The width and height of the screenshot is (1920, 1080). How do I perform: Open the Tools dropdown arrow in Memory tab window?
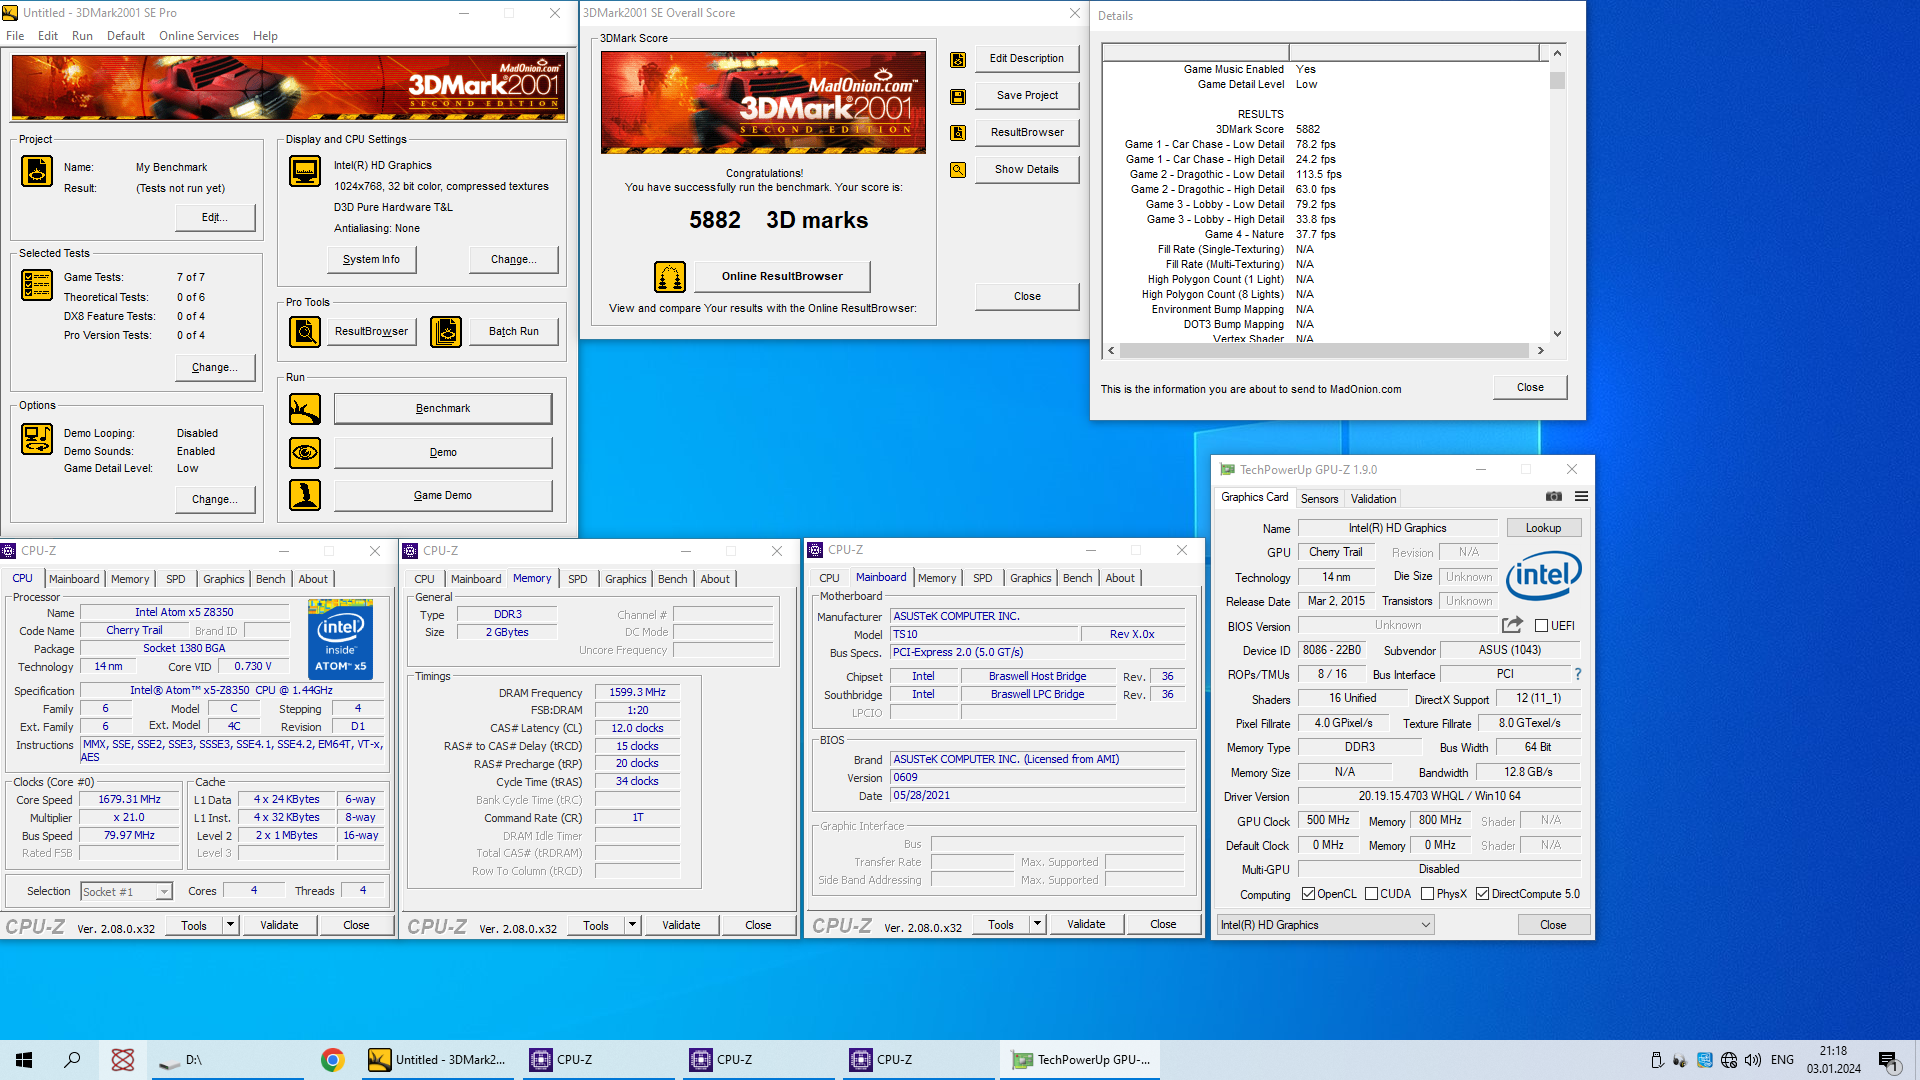[x=632, y=925]
